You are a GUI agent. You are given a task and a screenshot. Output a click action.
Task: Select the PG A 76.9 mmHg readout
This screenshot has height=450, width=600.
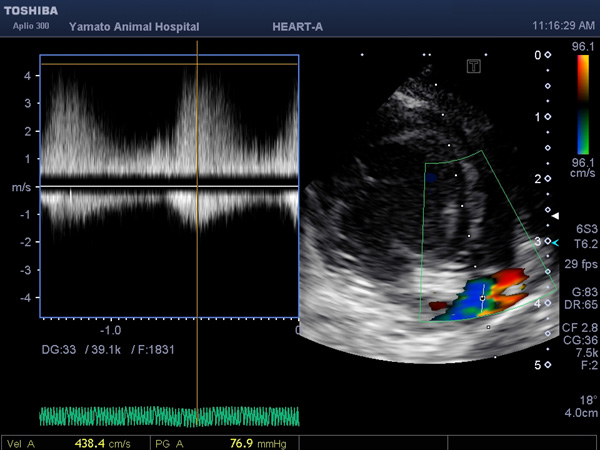(x=221, y=444)
